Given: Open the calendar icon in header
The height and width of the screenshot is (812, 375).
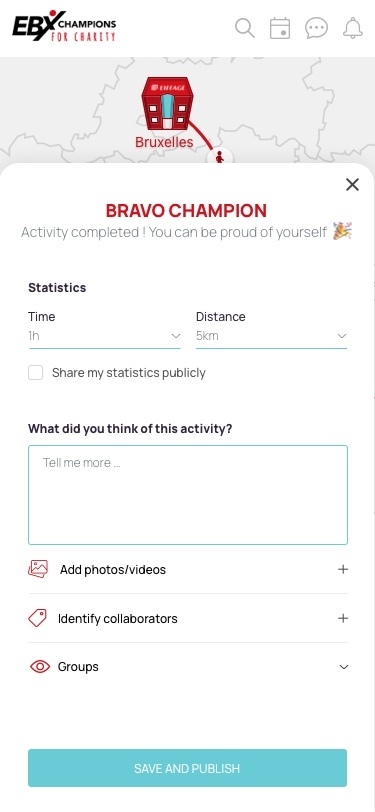Looking at the screenshot, I should click(280, 28).
